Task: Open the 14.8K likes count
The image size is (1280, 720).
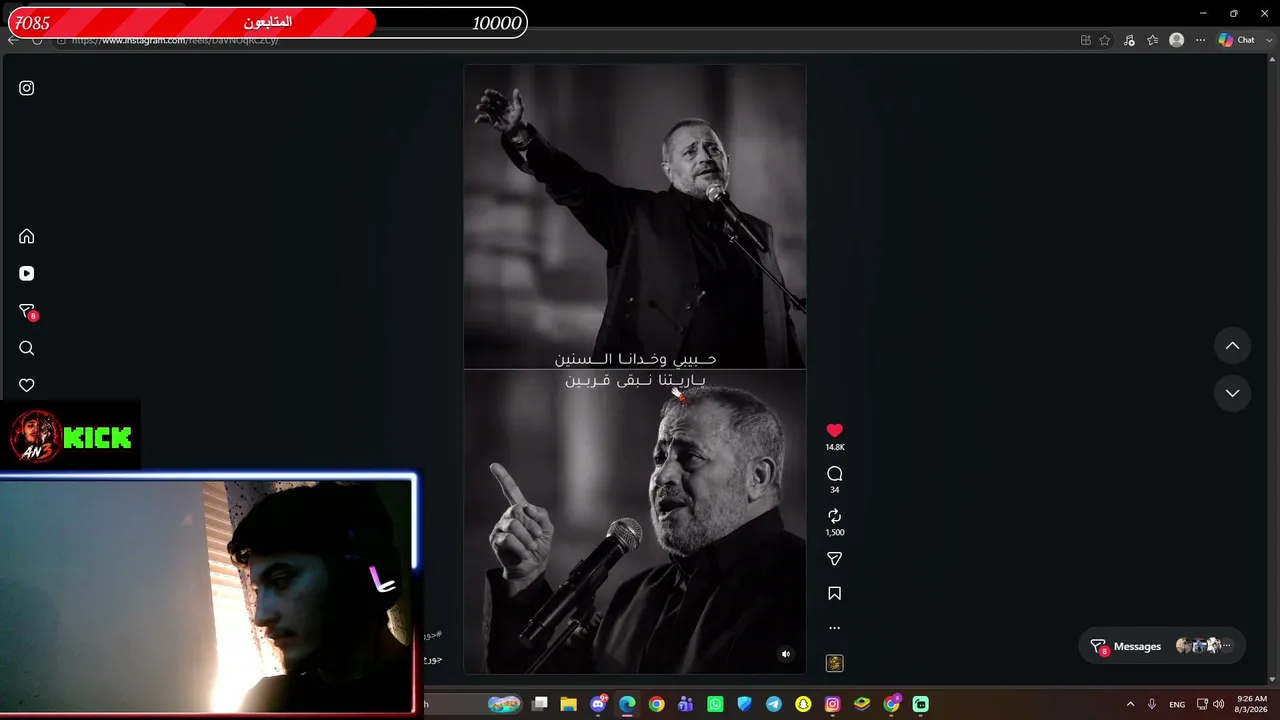Action: click(835, 447)
